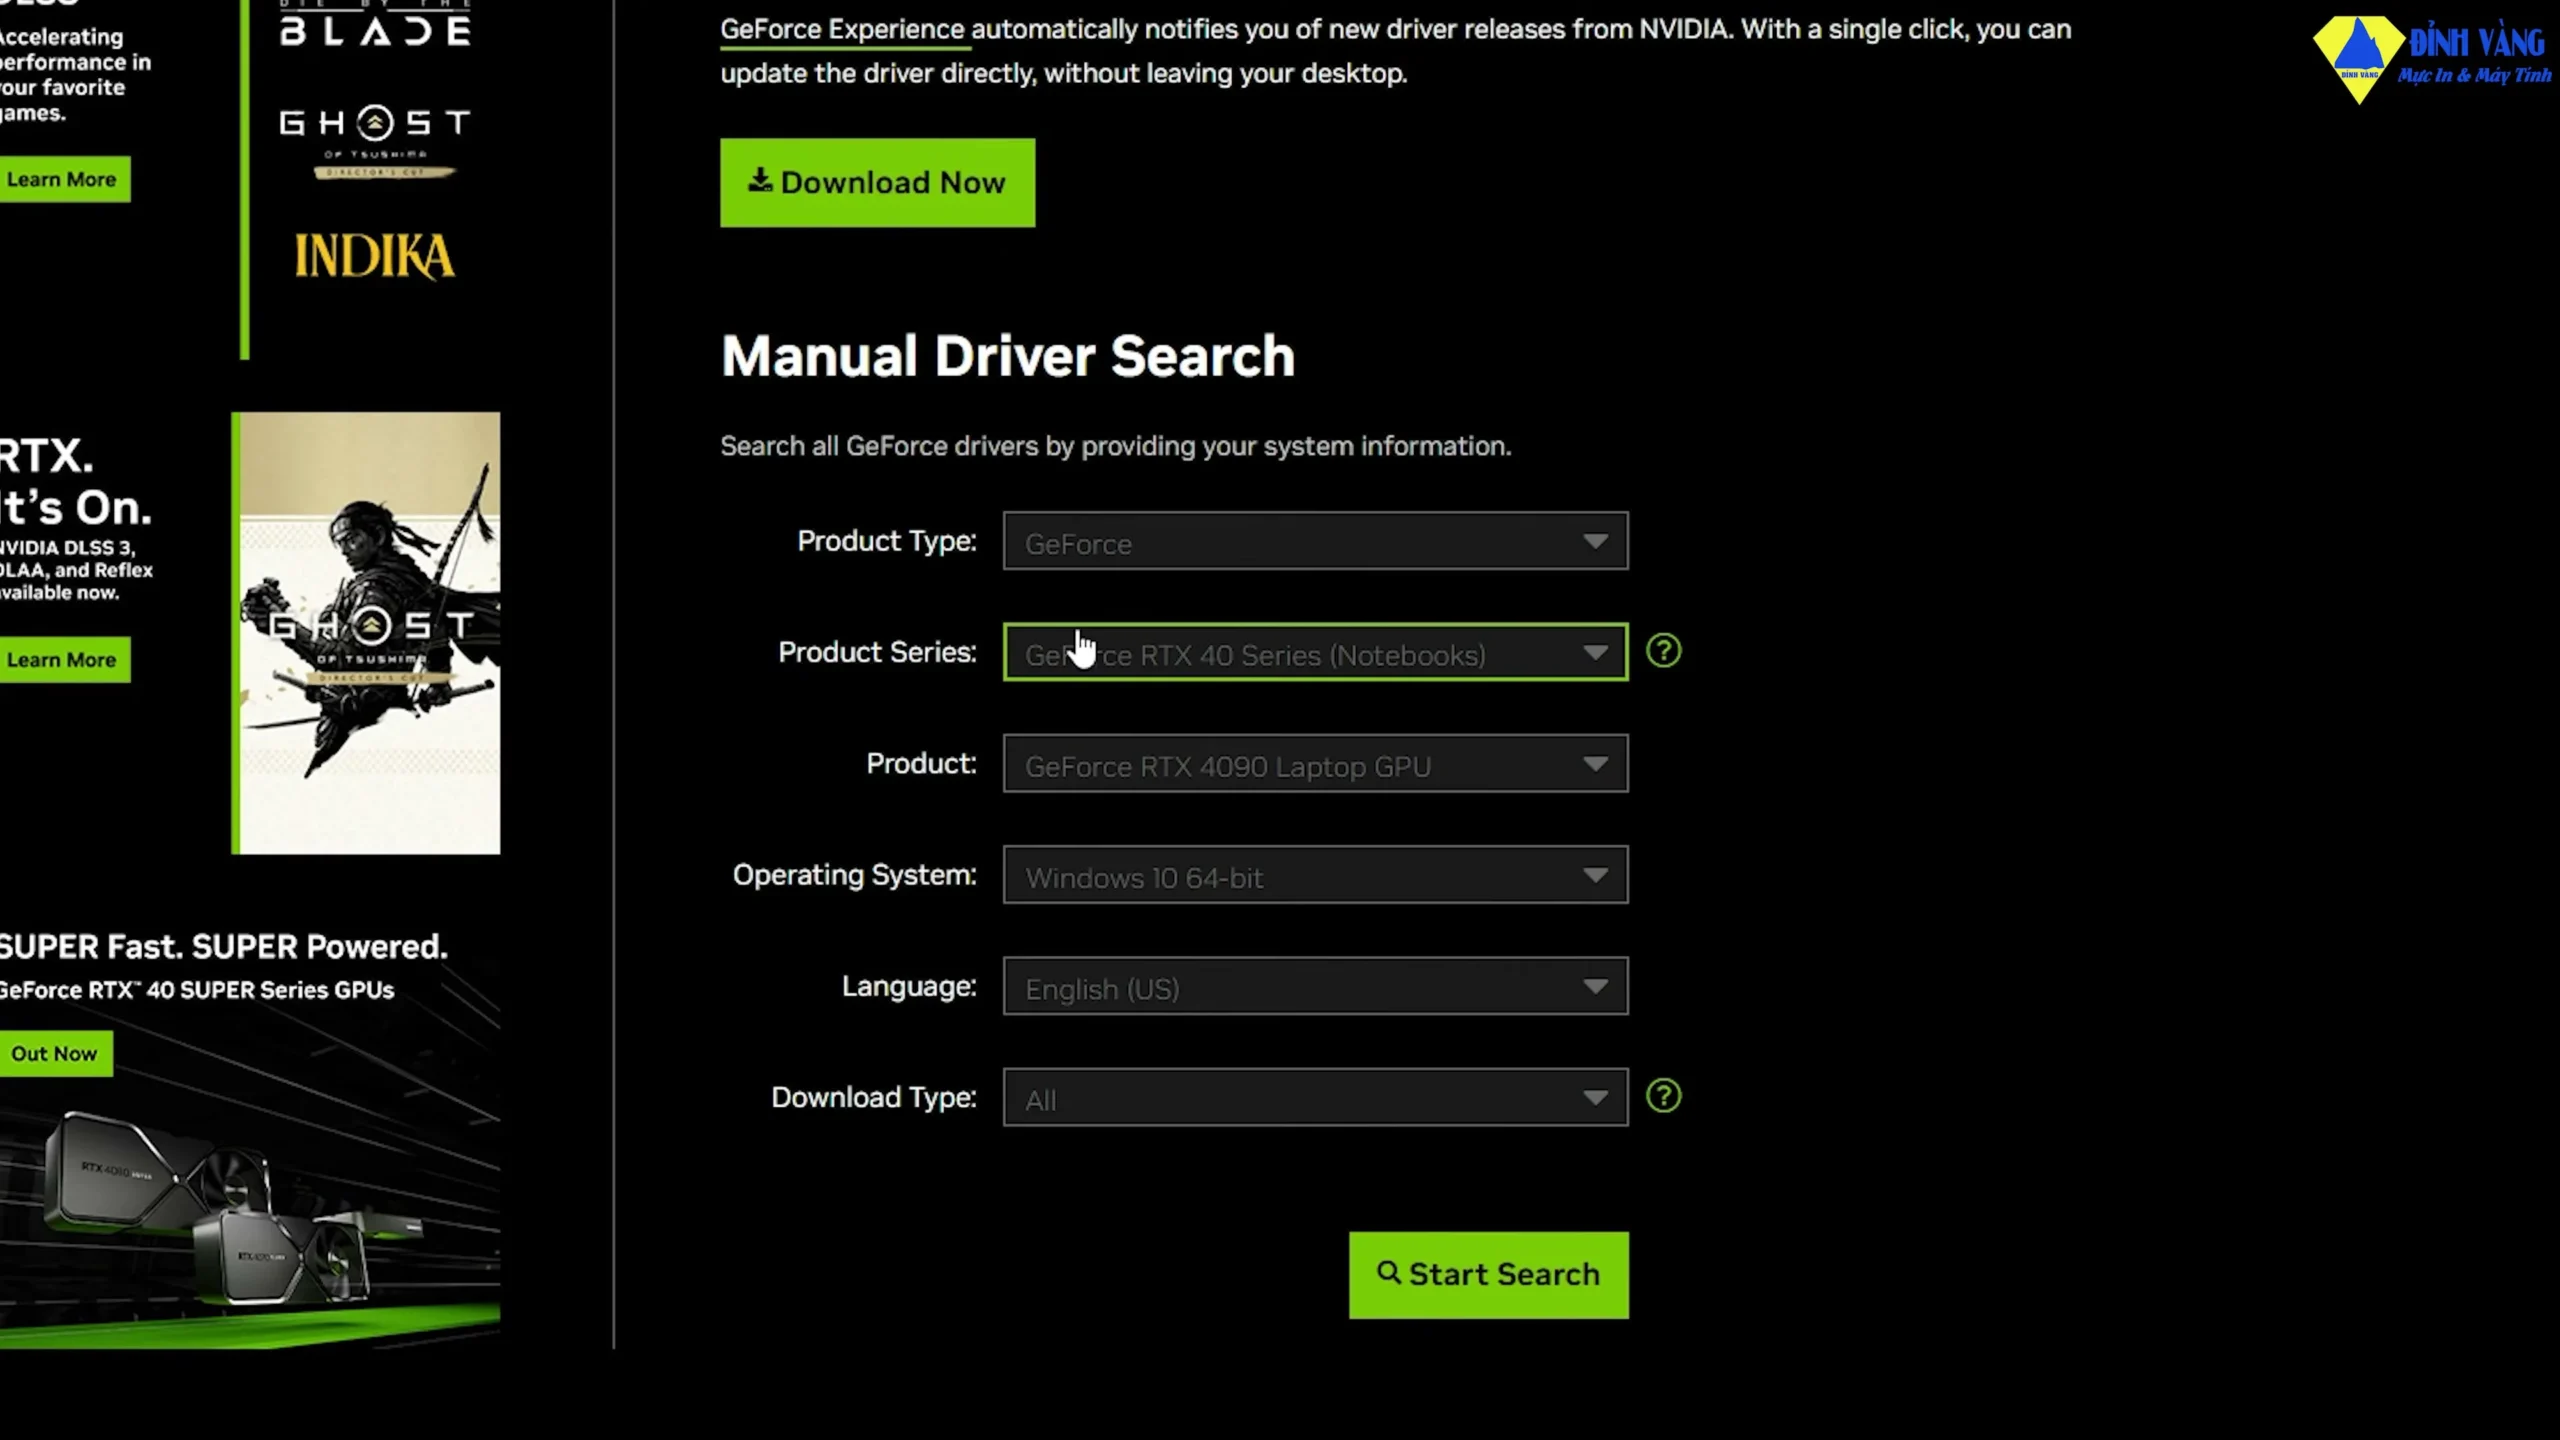Click the Start Search button
2560x1440 pixels.
(x=1488, y=1274)
